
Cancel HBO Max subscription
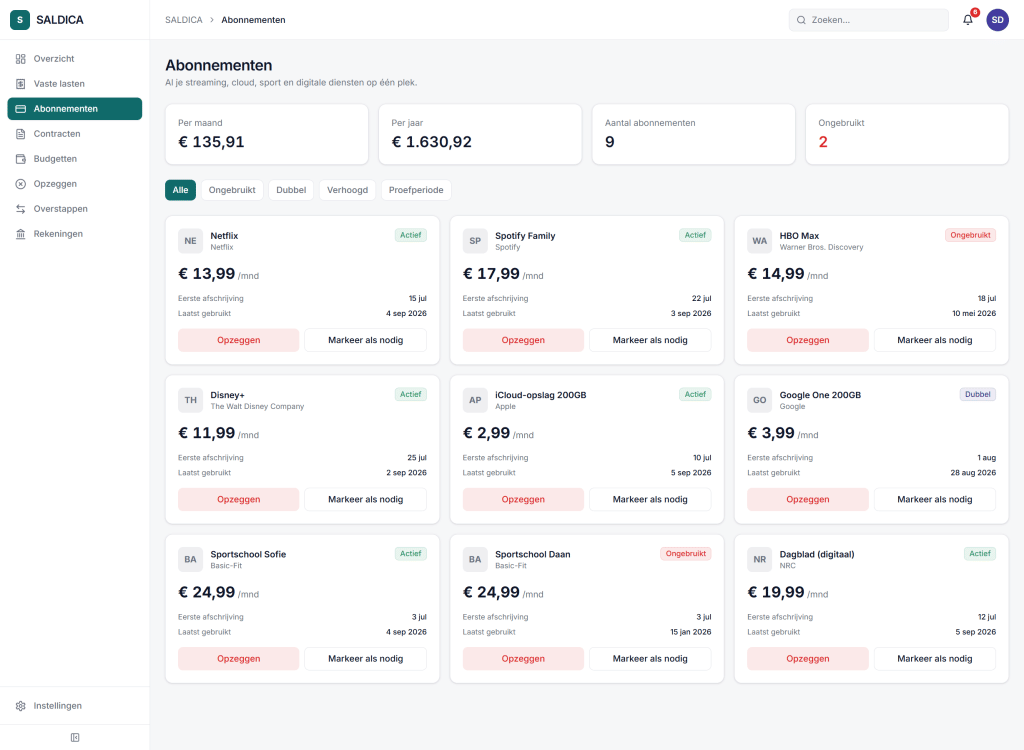(808, 340)
